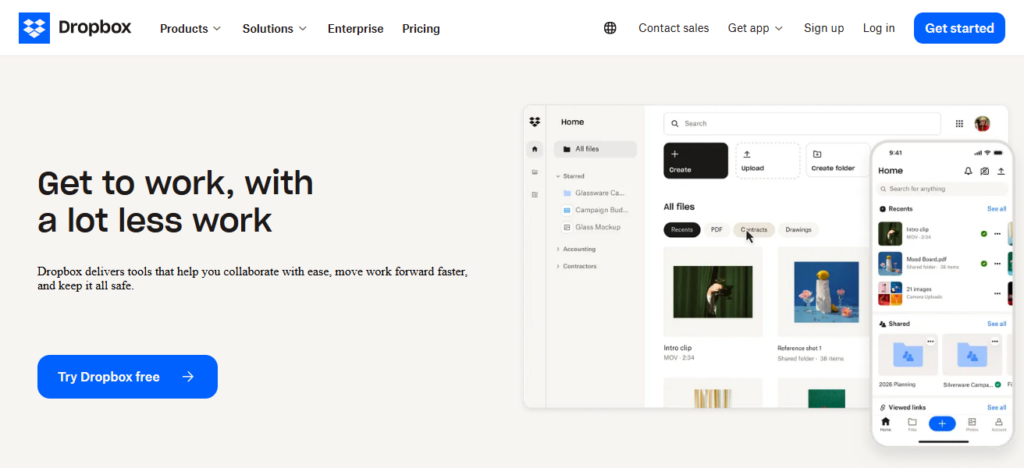This screenshot has height=468, width=1024.
Task: Open the 2026 Planning shared folder
Action: pyautogui.click(x=908, y=354)
